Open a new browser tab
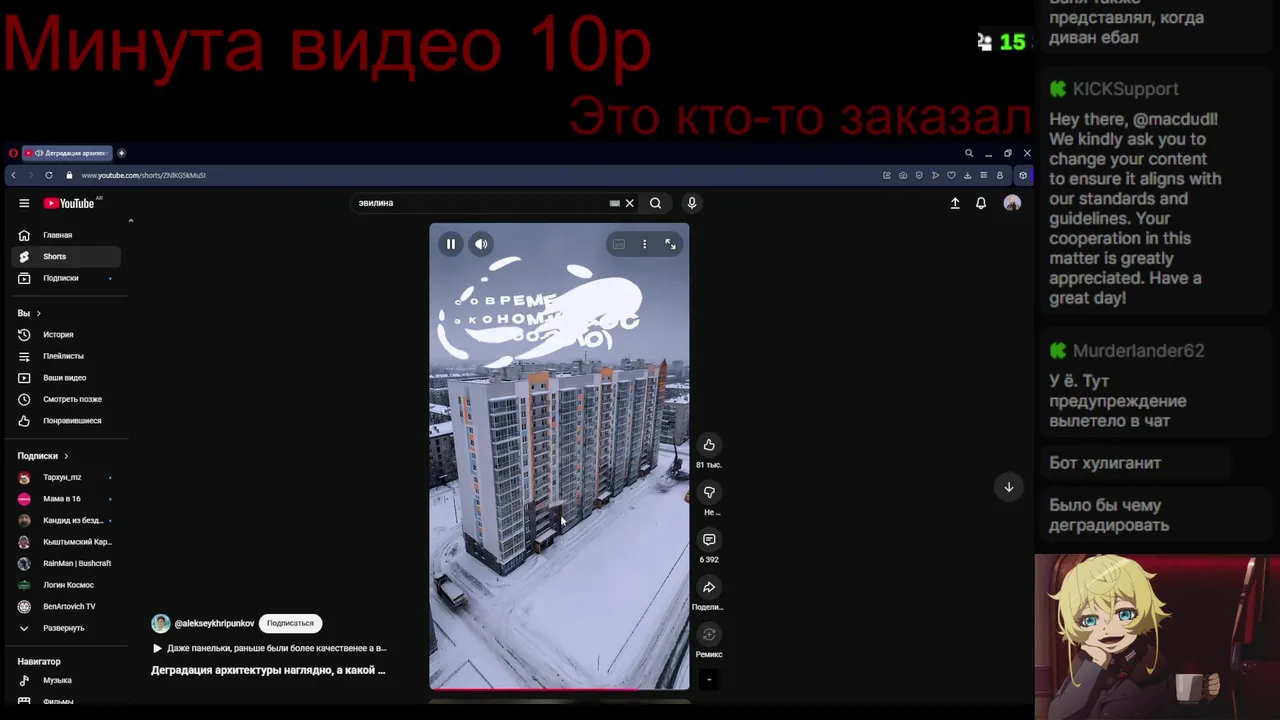Viewport: 1280px width, 720px height. pos(121,153)
